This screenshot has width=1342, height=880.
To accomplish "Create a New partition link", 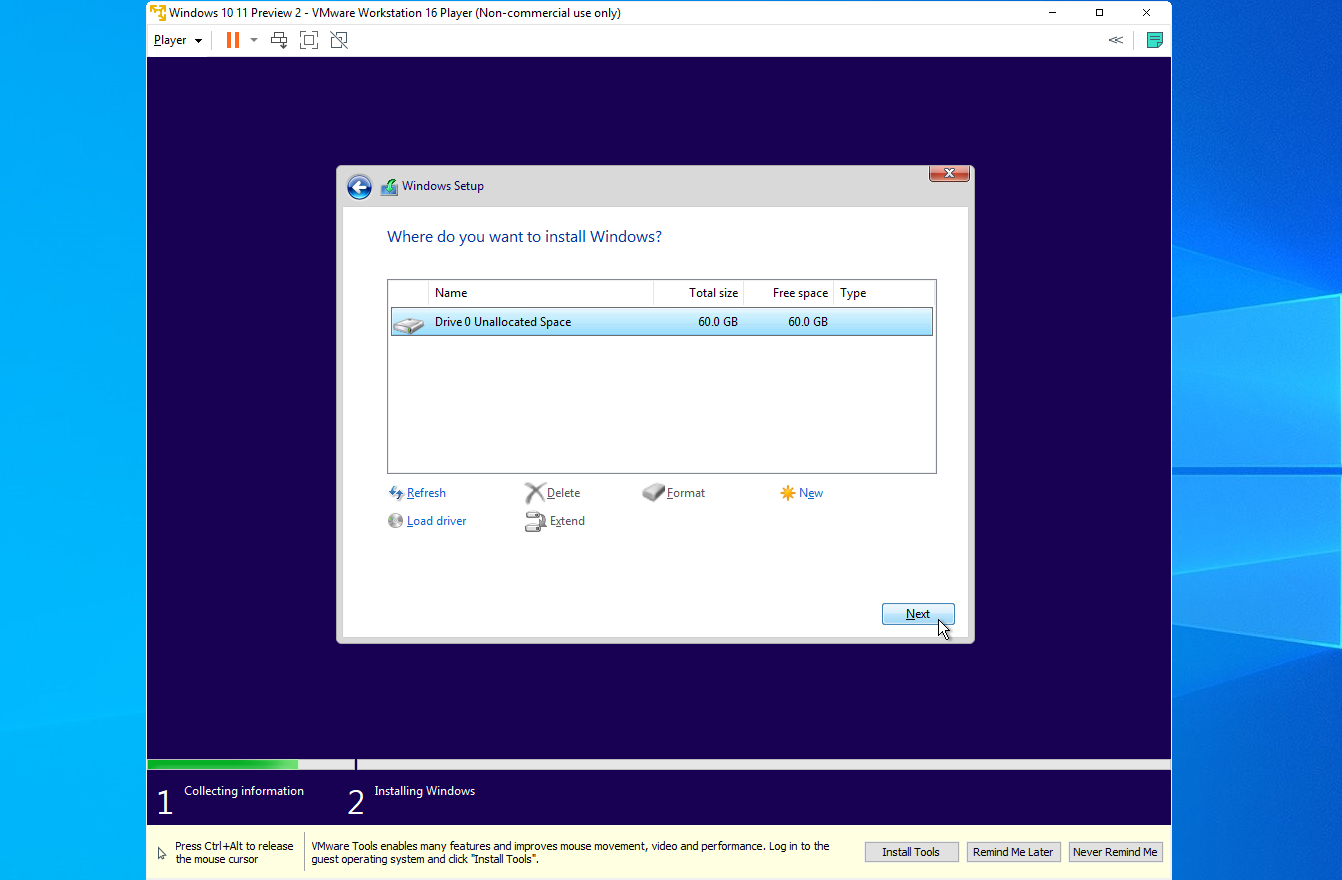I will [811, 493].
